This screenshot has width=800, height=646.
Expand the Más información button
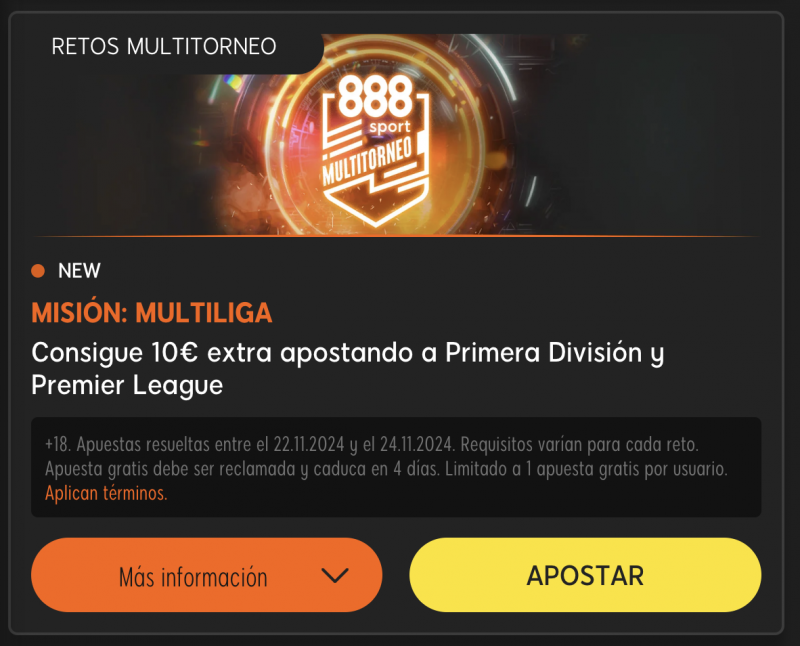207,575
